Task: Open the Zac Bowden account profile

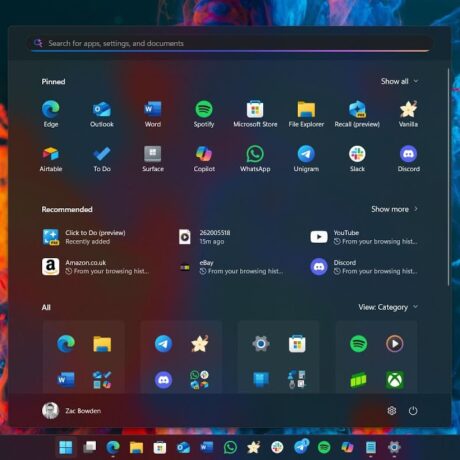Action: [x=71, y=411]
